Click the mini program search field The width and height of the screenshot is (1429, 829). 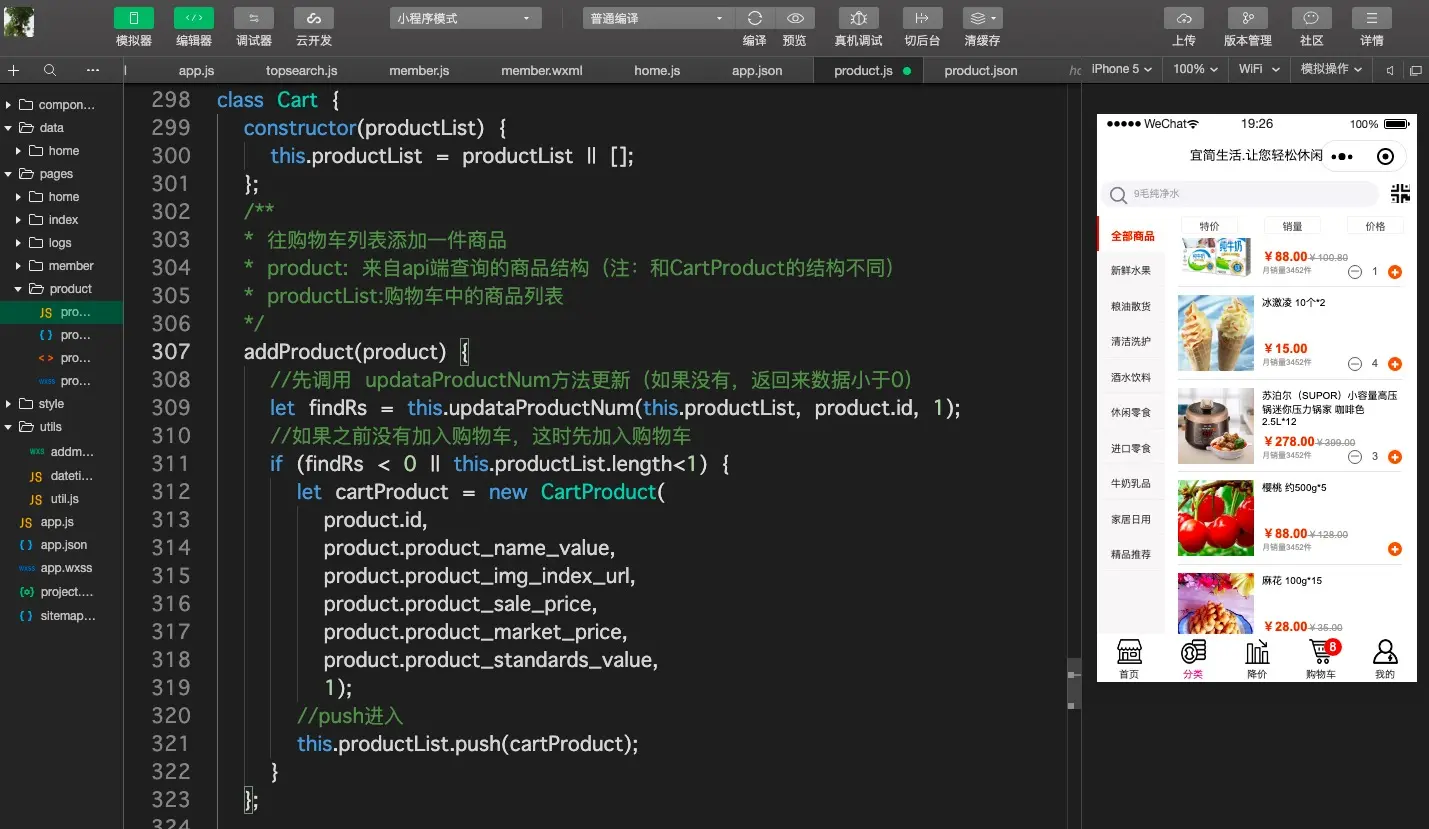(1240, 194)
